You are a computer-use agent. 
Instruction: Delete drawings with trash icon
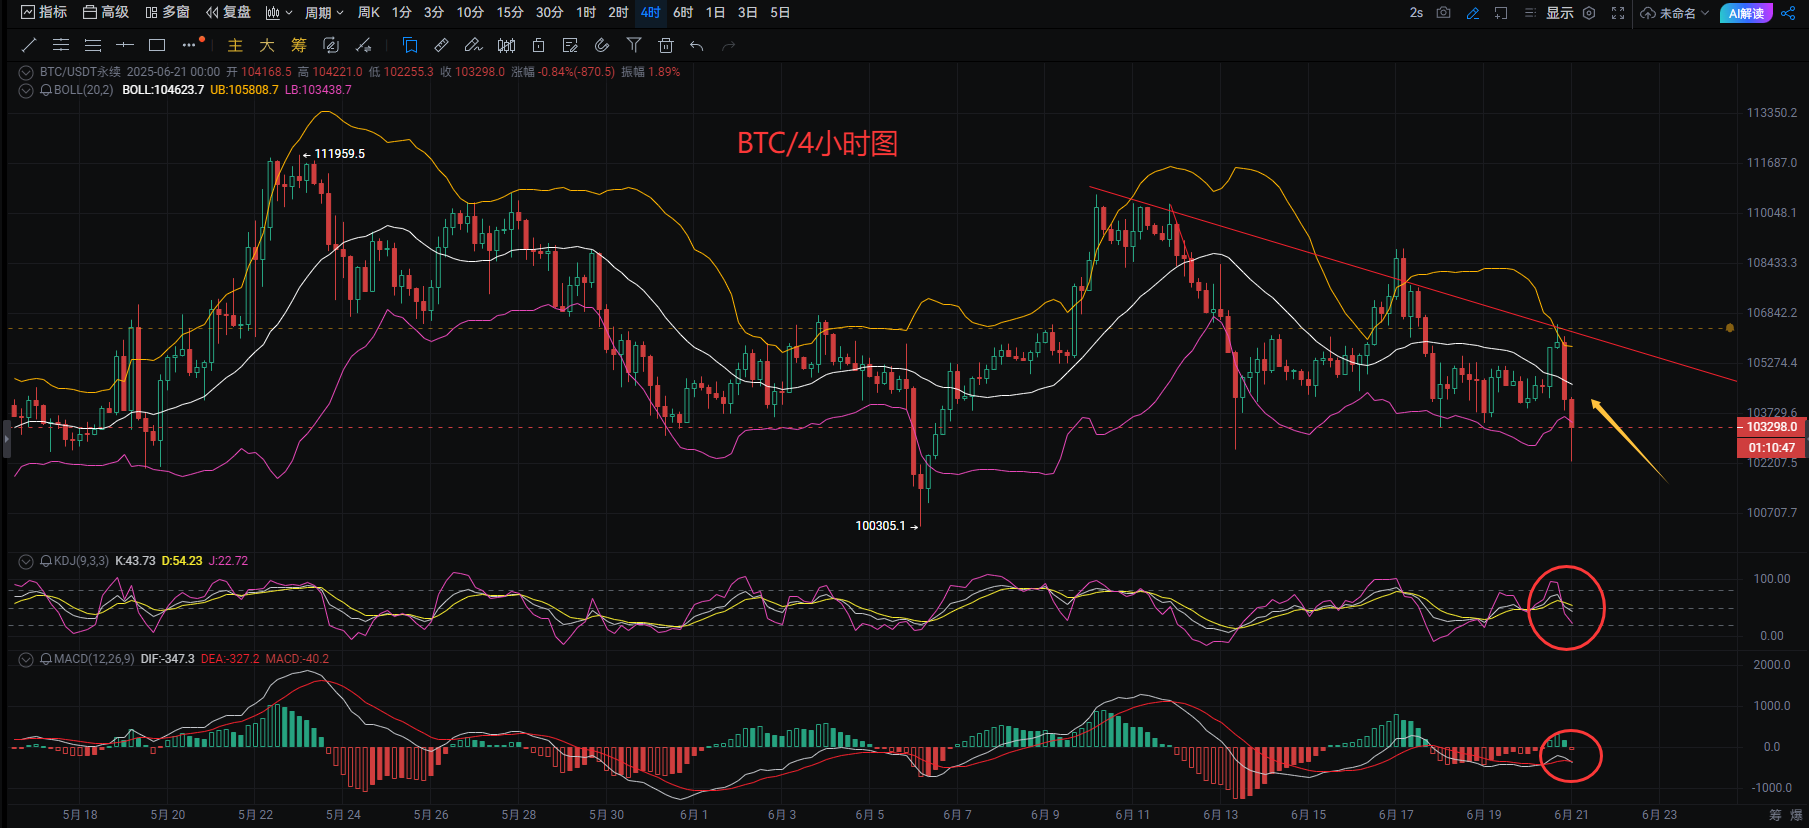coord(666,45)
